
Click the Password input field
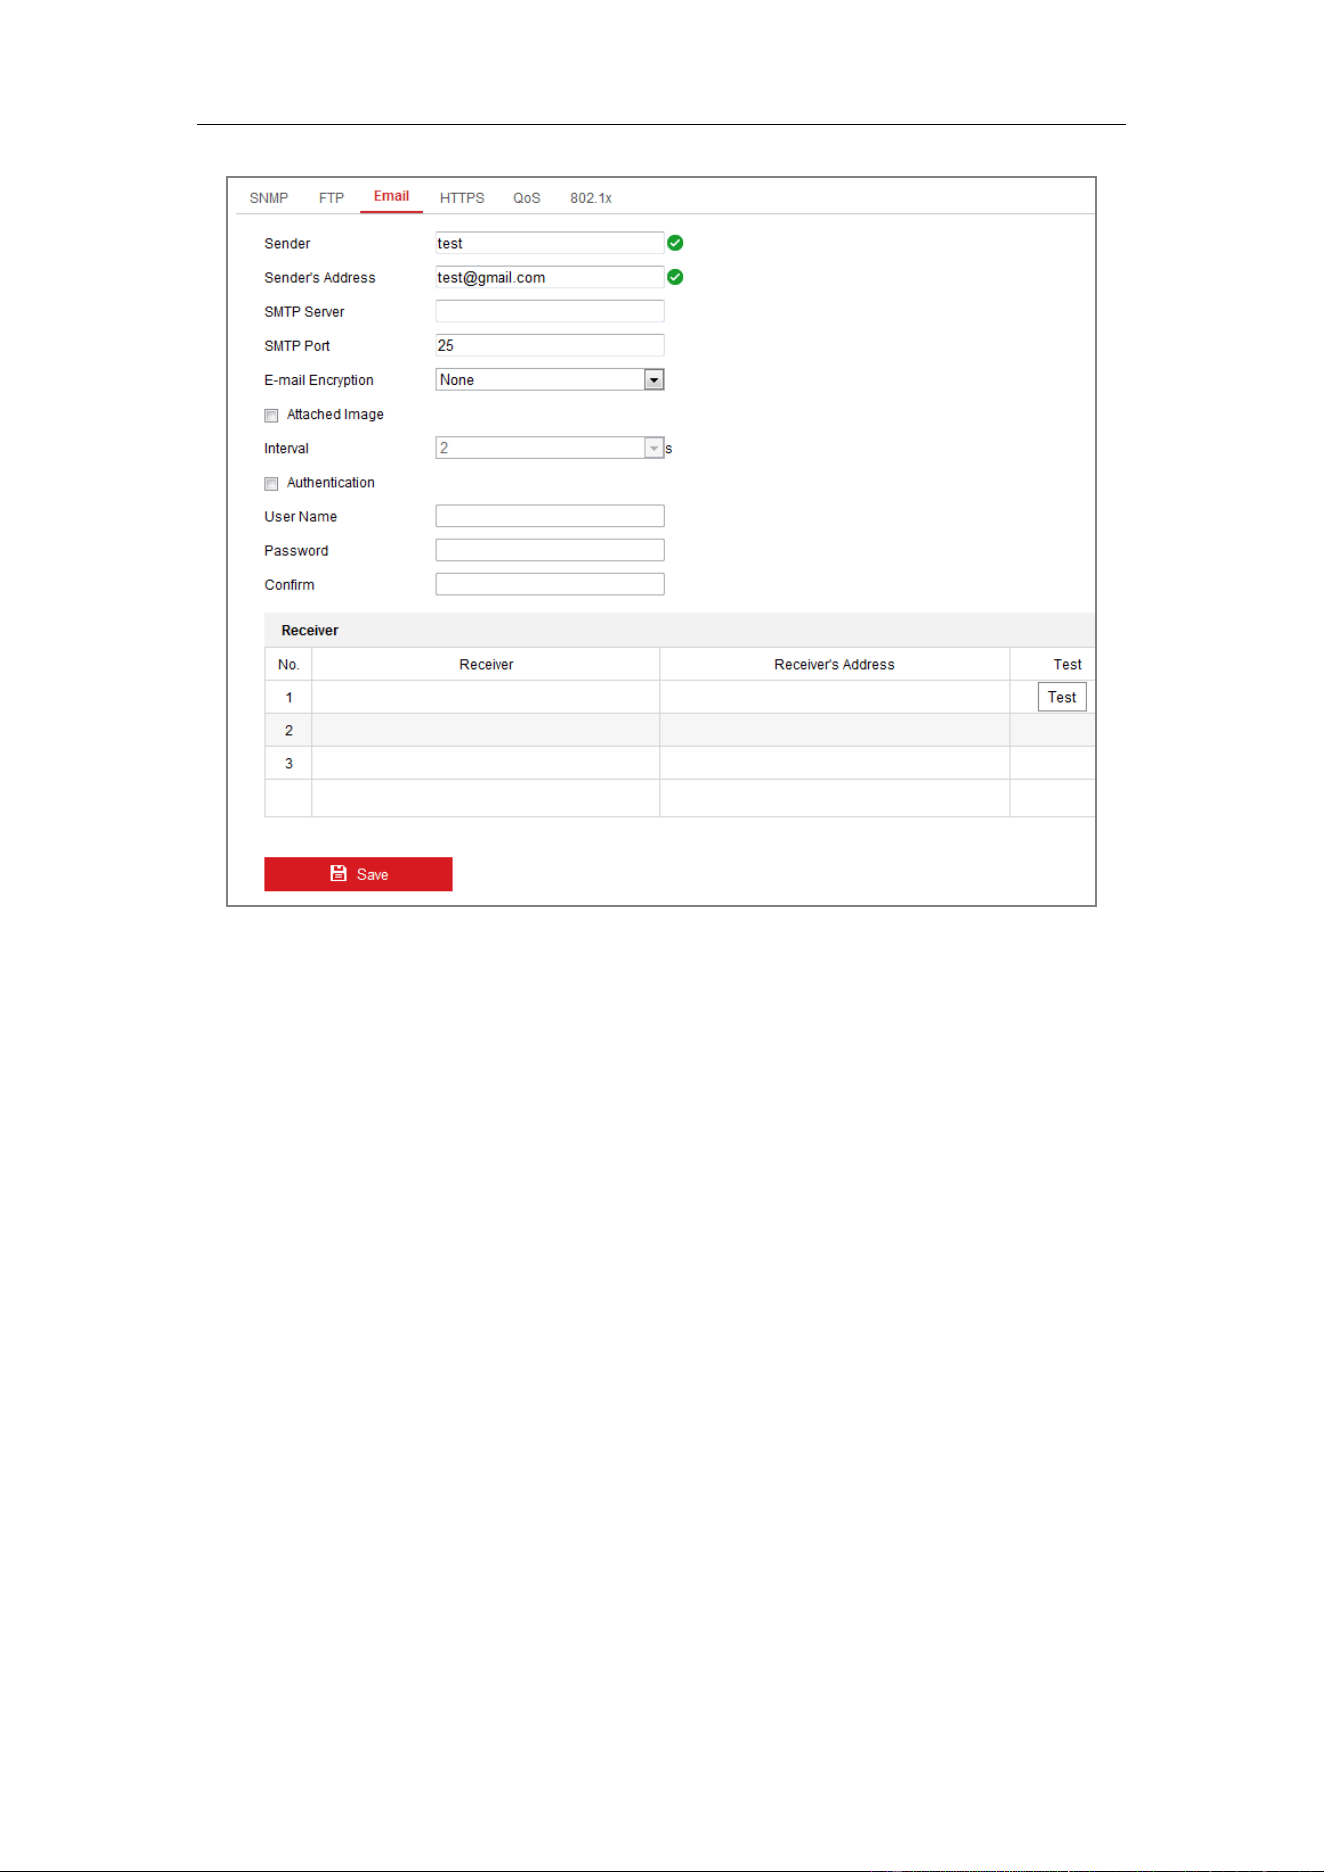click(x=550, y=550)
